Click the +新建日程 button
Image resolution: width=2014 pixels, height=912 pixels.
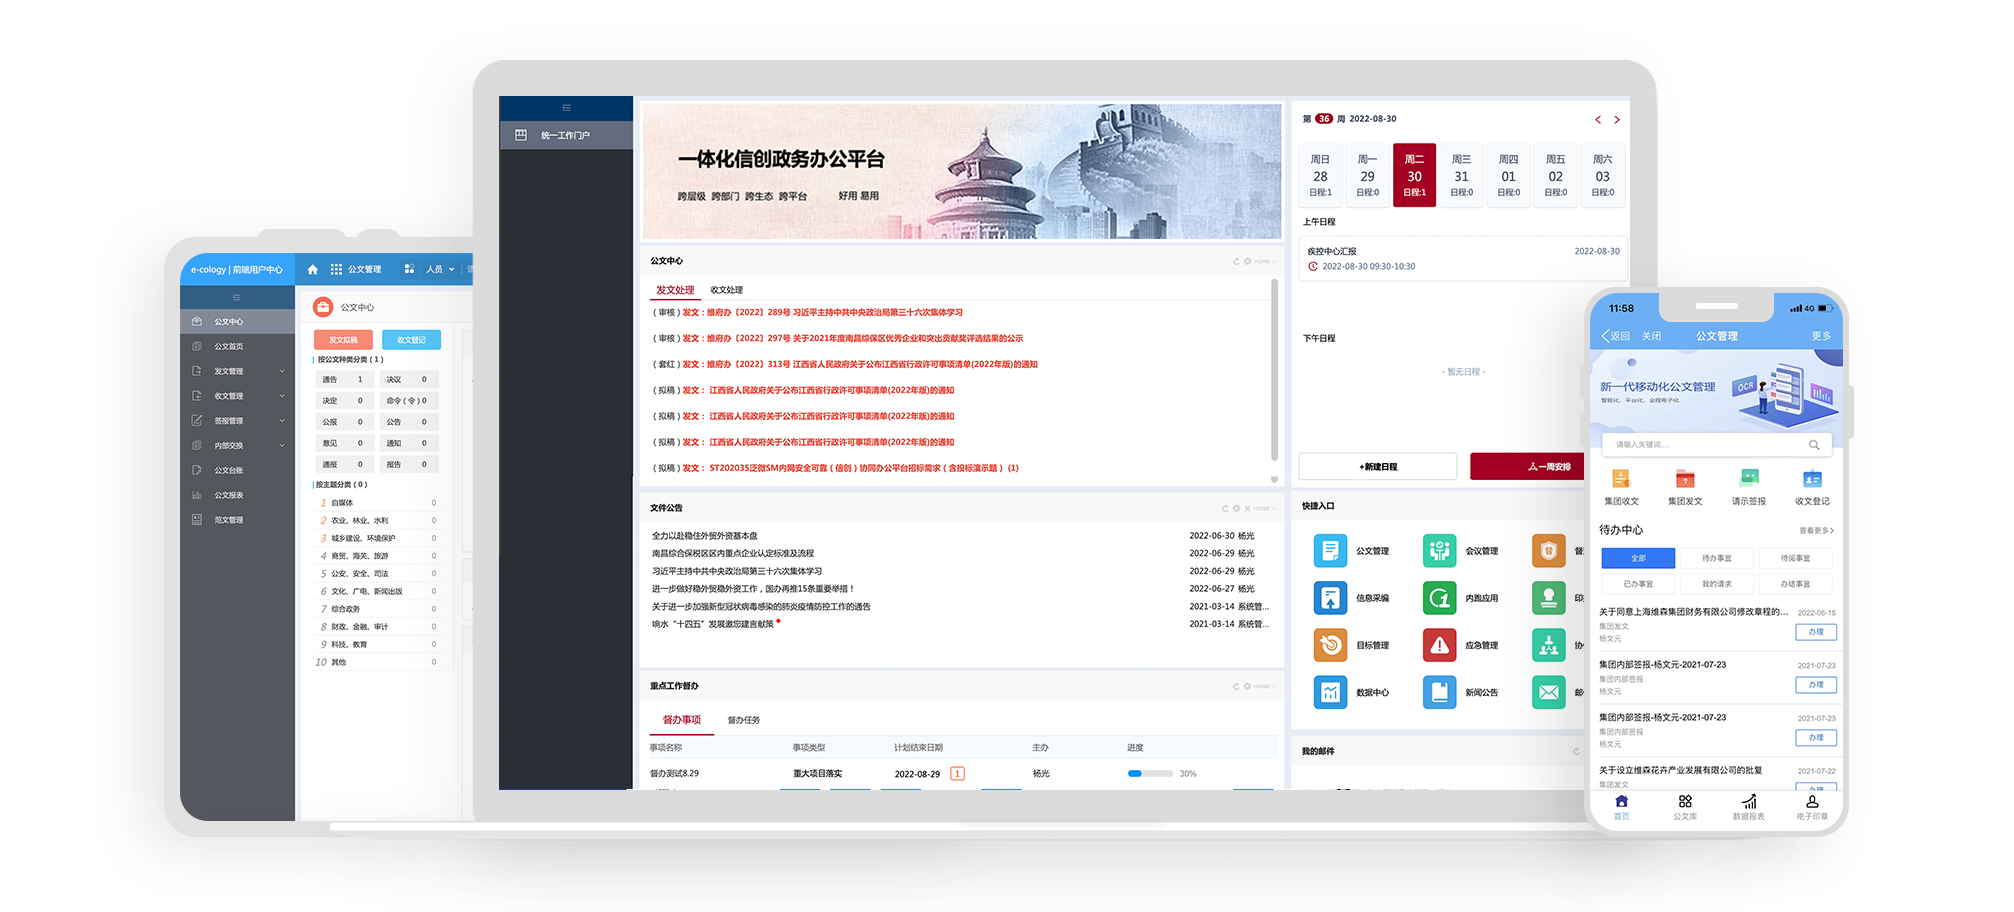[x=1377, y=467]
